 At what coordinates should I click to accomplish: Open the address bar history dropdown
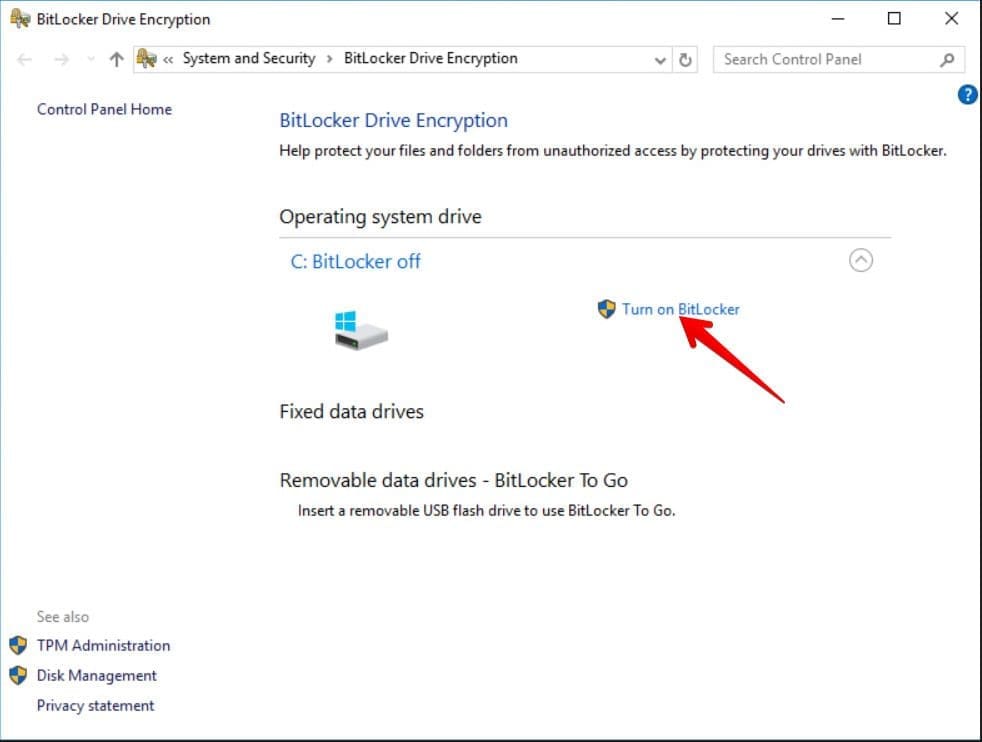click(x=660, y=59)
